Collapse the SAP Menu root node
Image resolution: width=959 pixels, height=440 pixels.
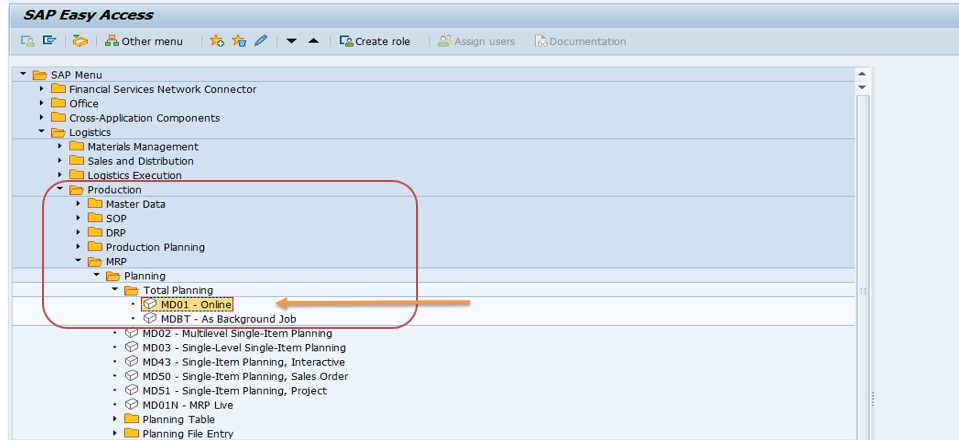click(x=23, y=74)
